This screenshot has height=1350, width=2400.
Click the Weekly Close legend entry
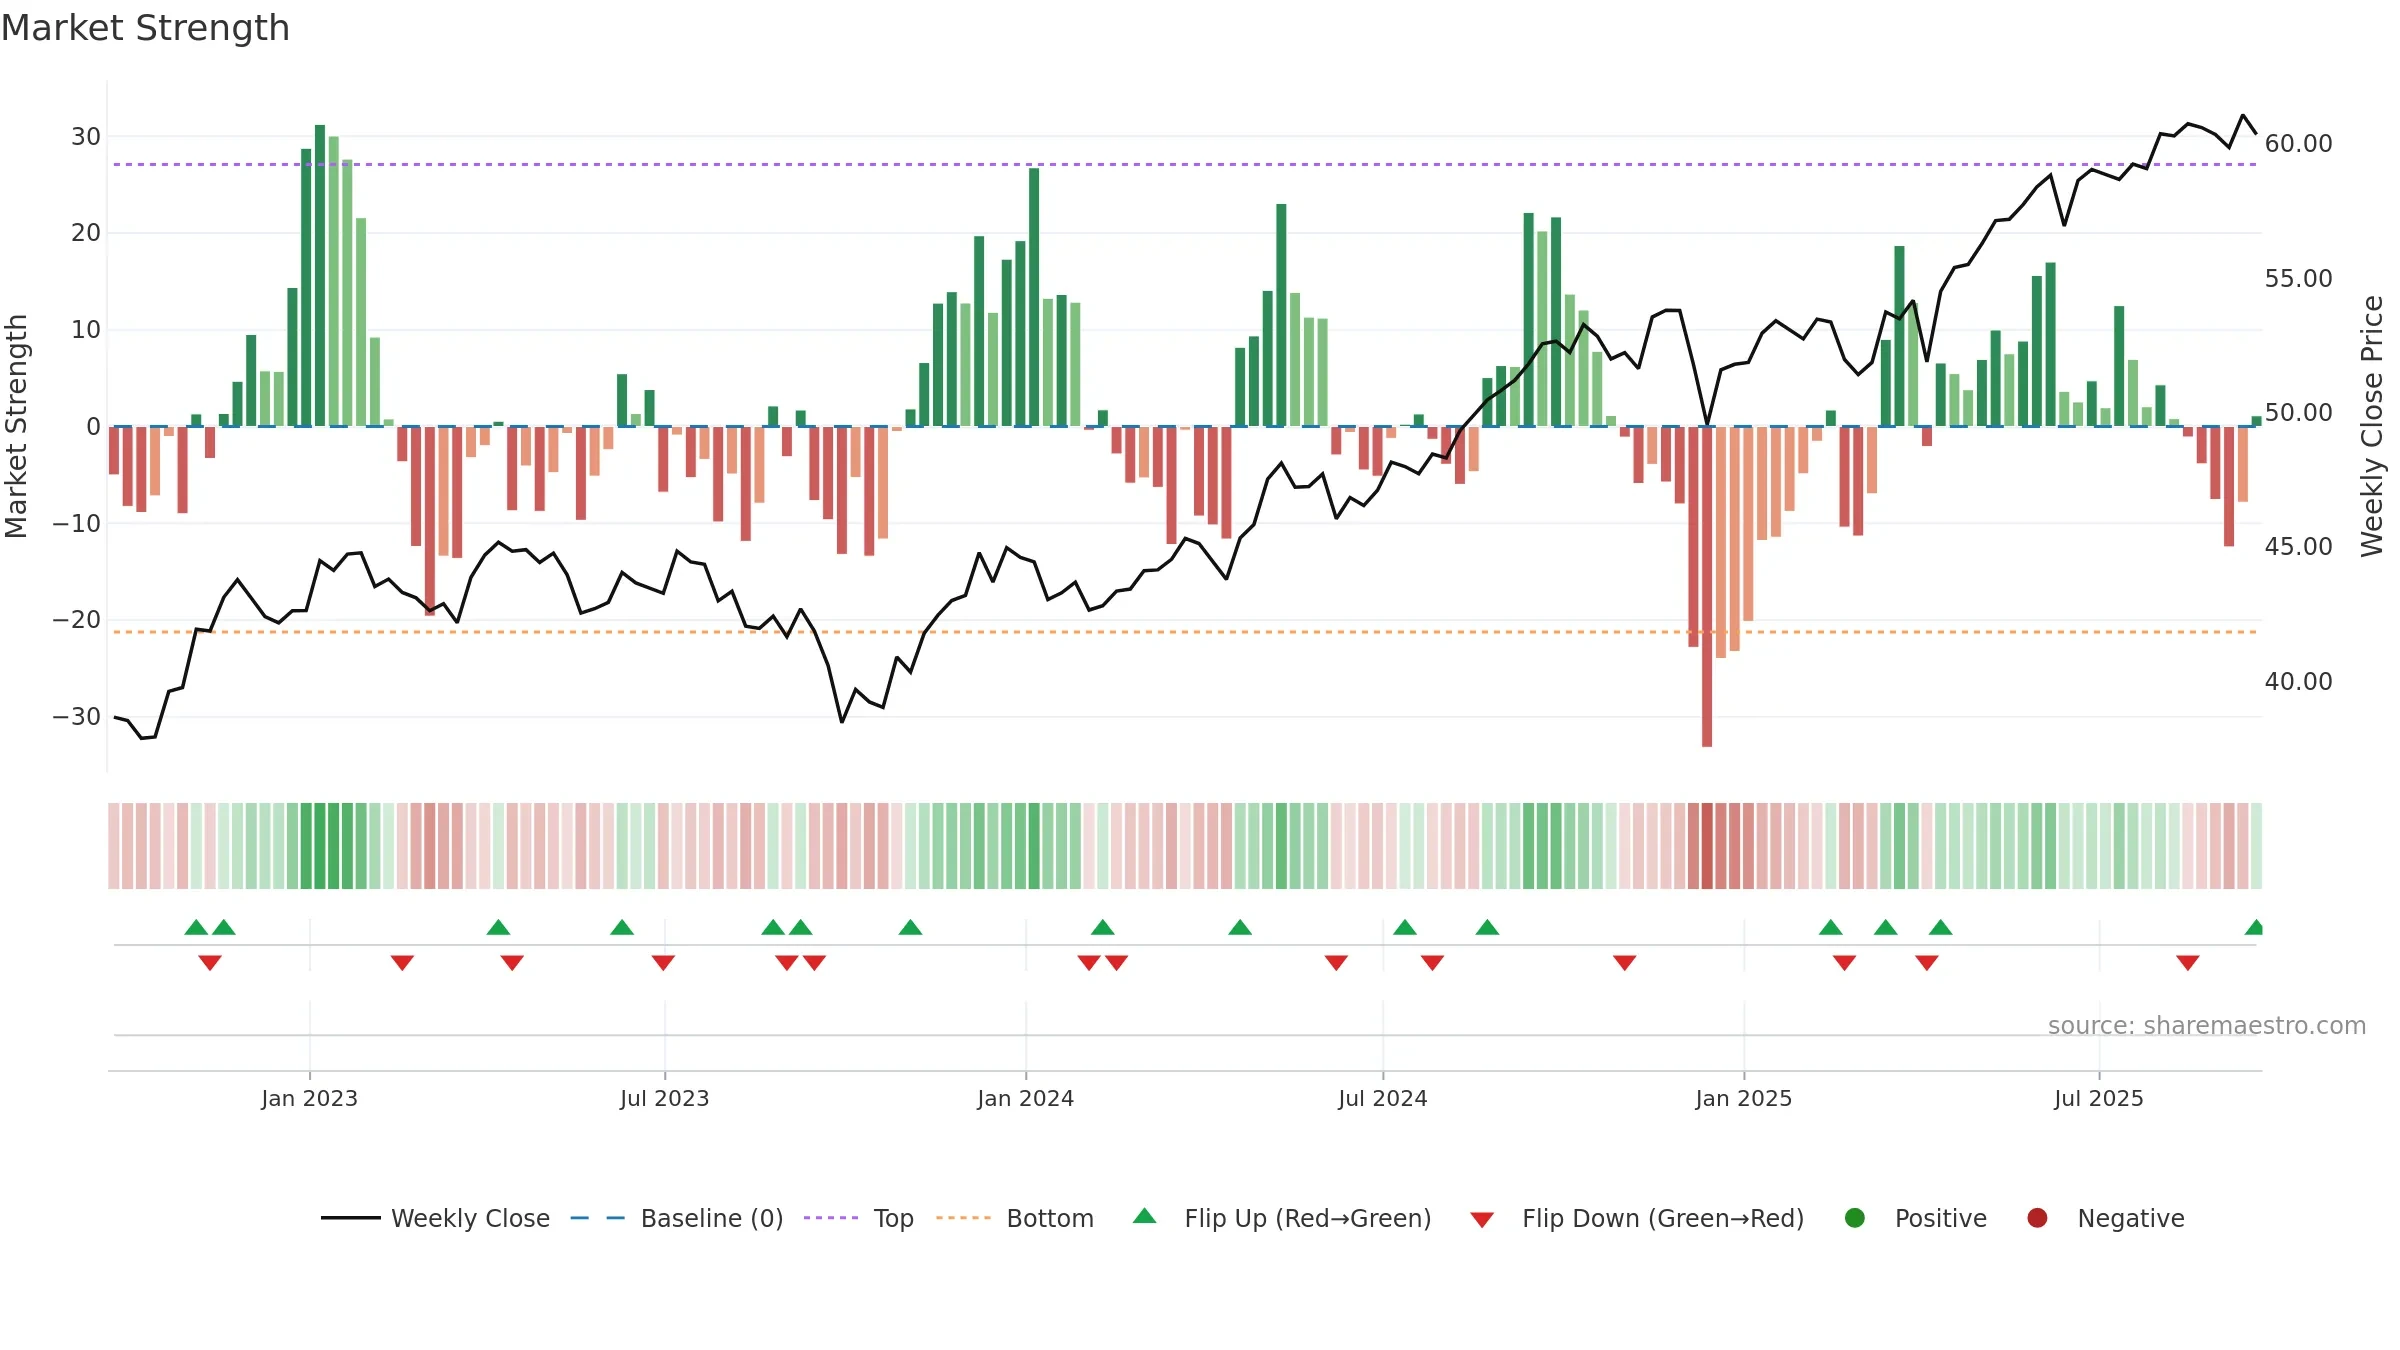435,1218
